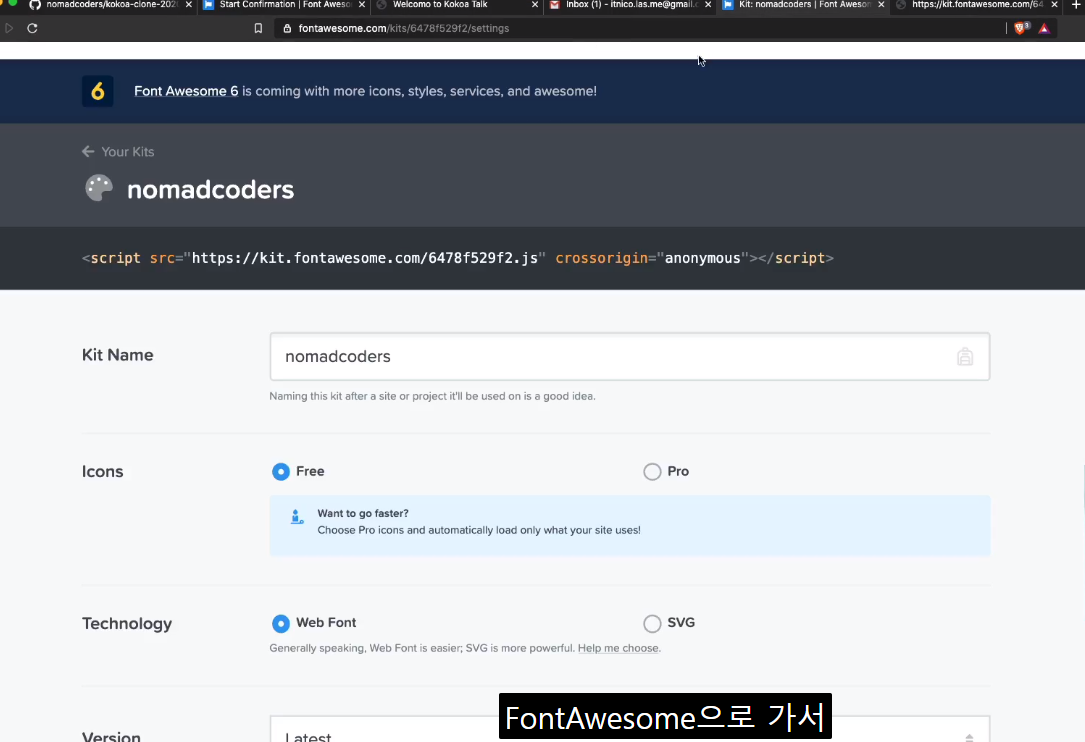The width and height of the screenshot is (1085, 742).
Task: Switch to nomadcoders/kokoa-clone GitHub tab
Action: 111,5
